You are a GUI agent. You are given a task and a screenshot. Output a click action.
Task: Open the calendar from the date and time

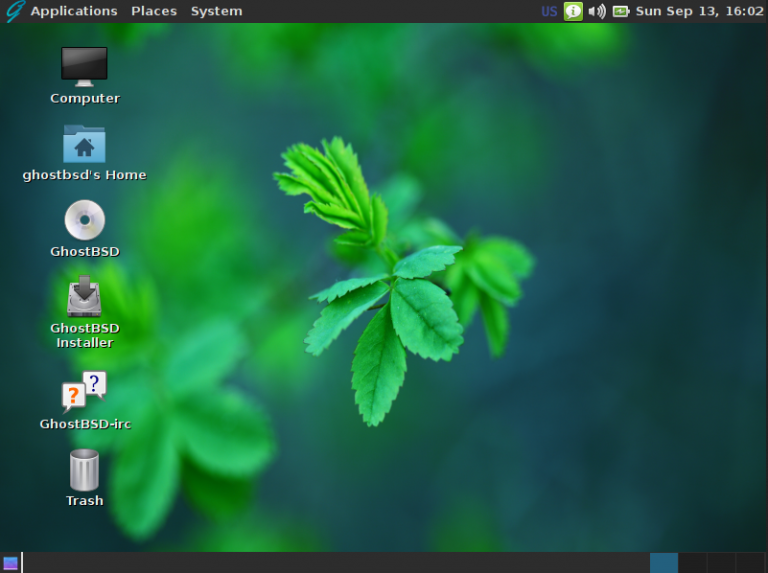point(699,11)
